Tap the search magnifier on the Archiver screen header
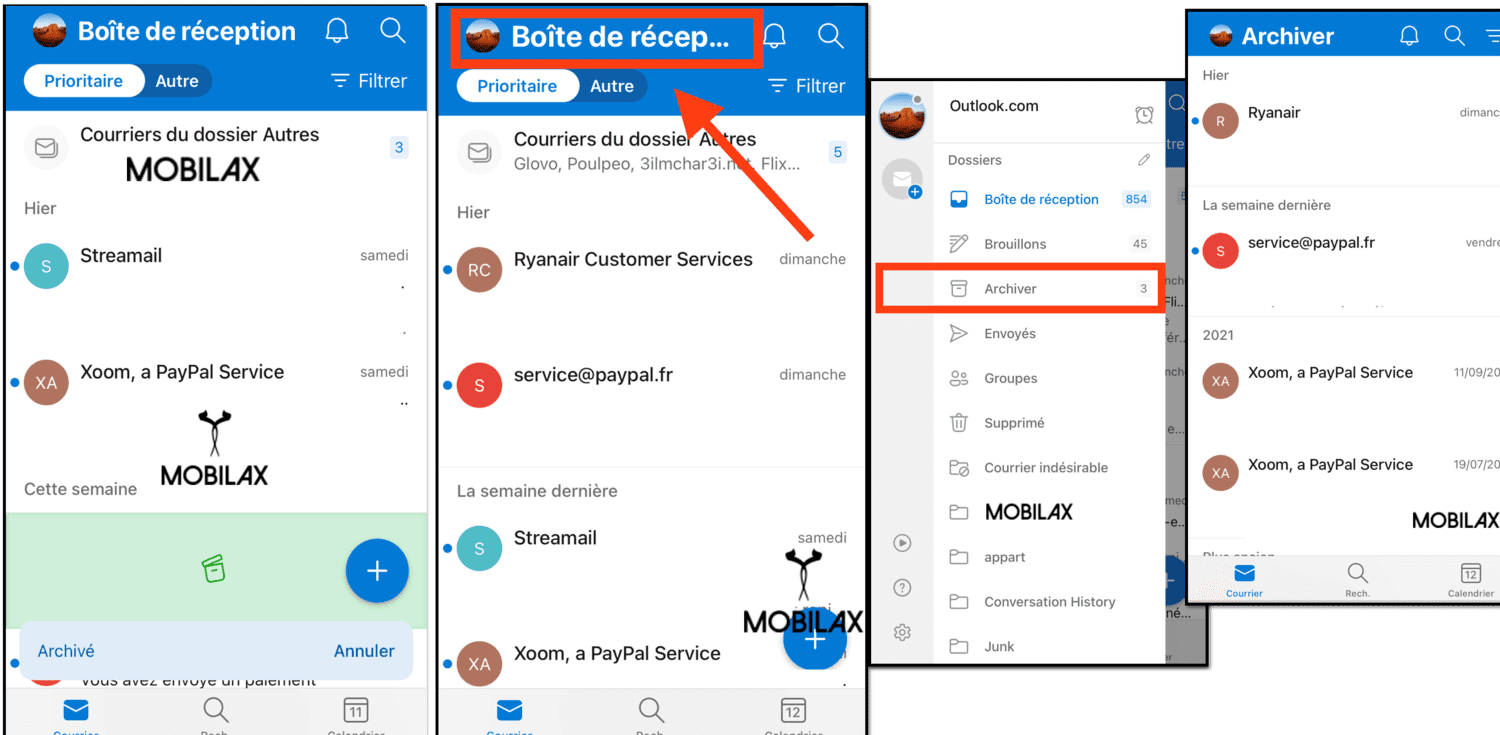 pyautogui.click(x=1455, y=36)
